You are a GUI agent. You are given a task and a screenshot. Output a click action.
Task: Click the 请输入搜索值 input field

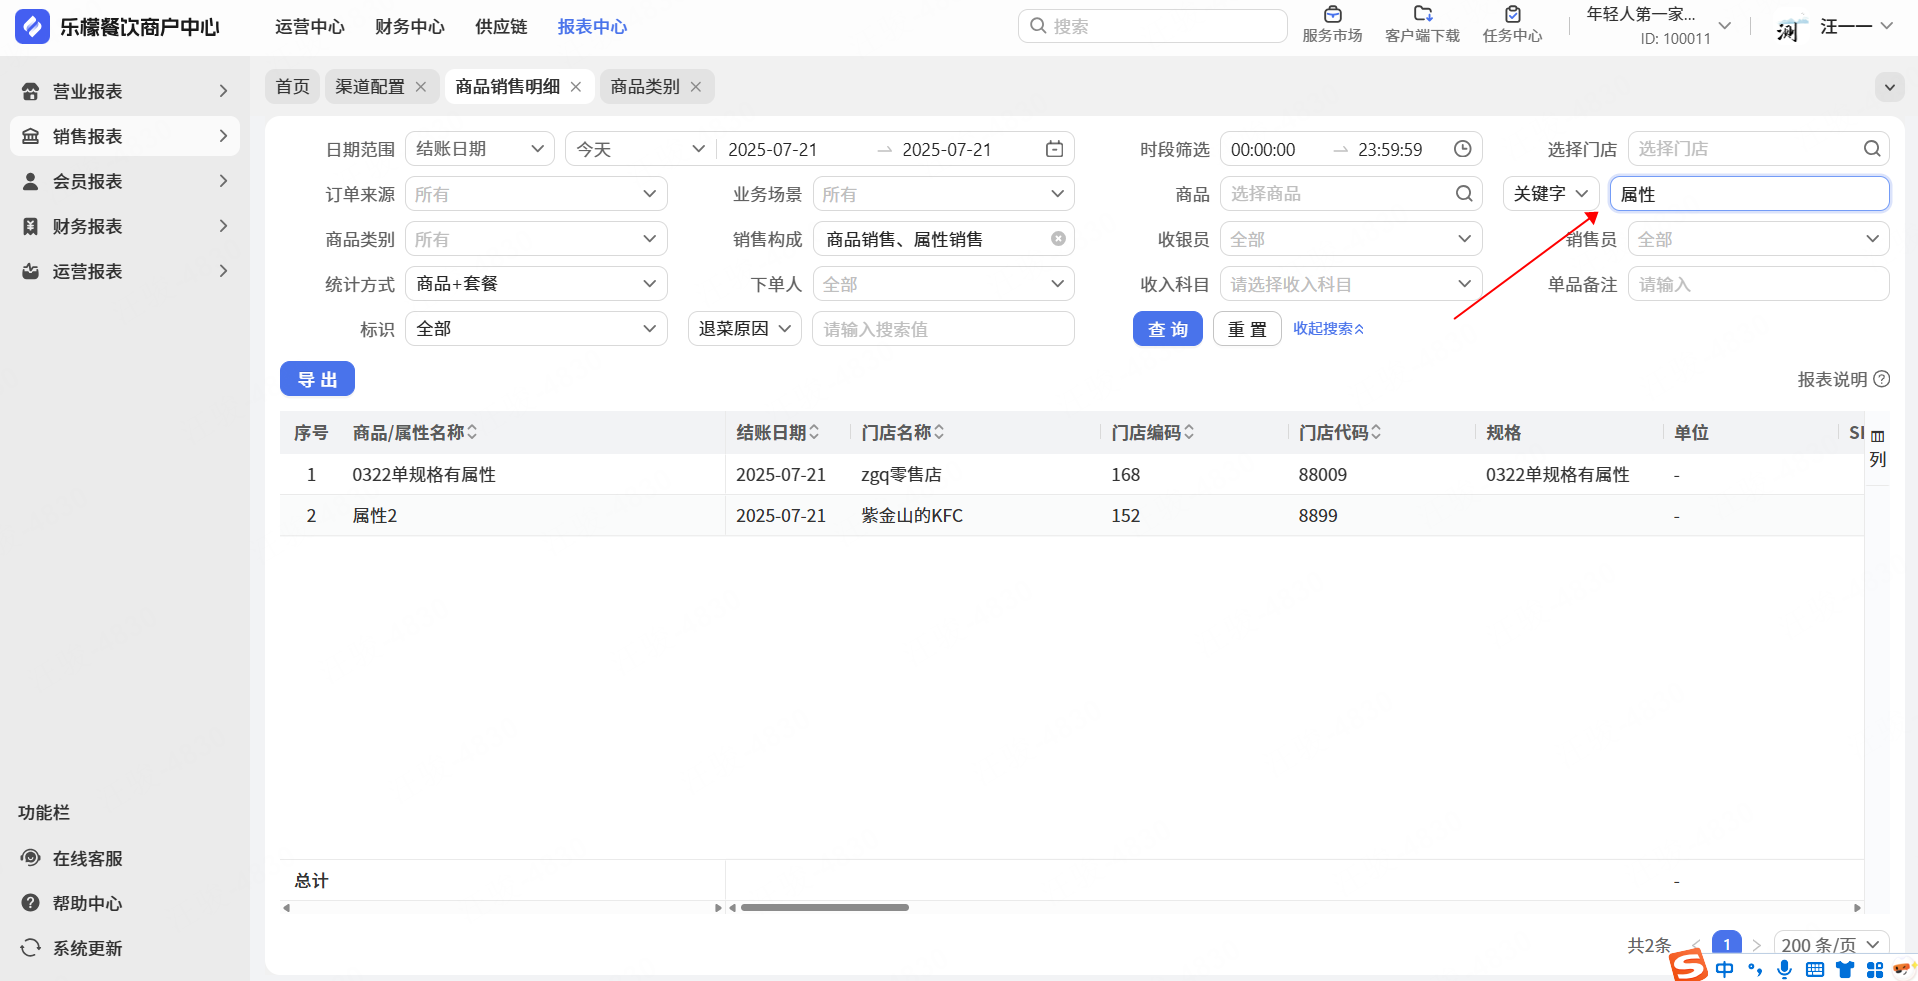click(943, 329)
